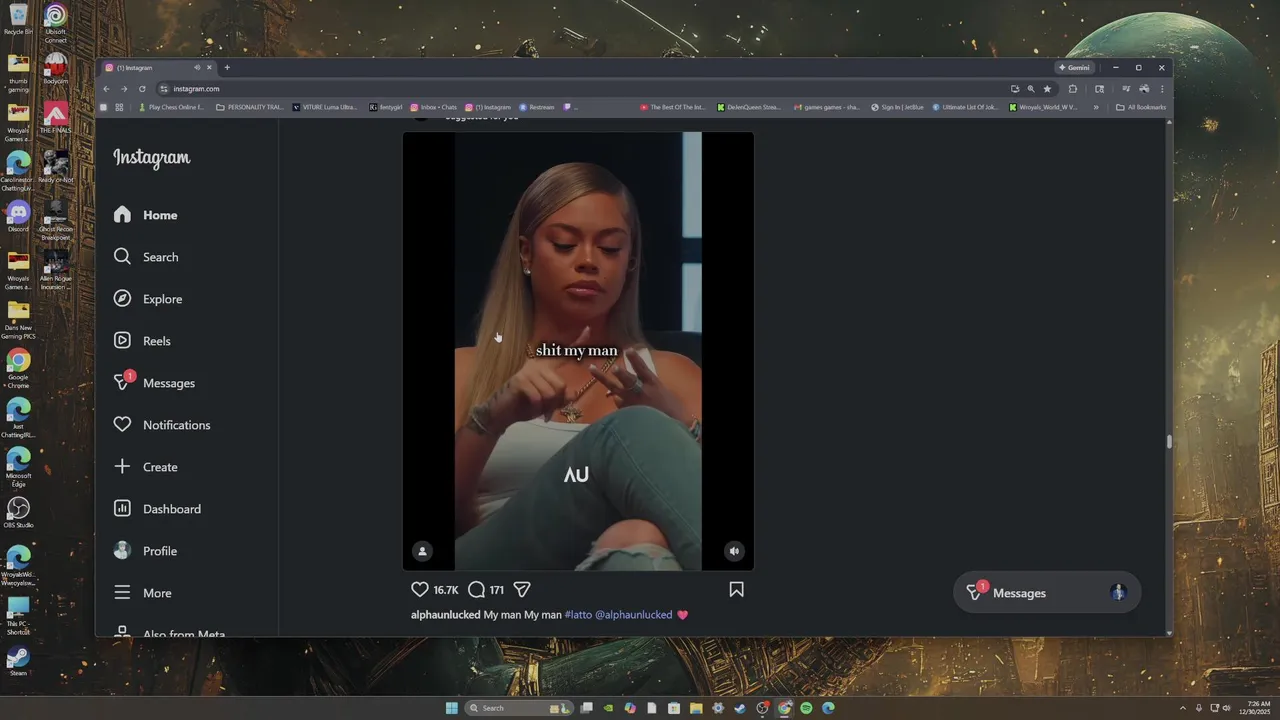1280x720 pixels.
Task: Expand the hidden bookmarks overflow chevron
Action: (1096, 107)
